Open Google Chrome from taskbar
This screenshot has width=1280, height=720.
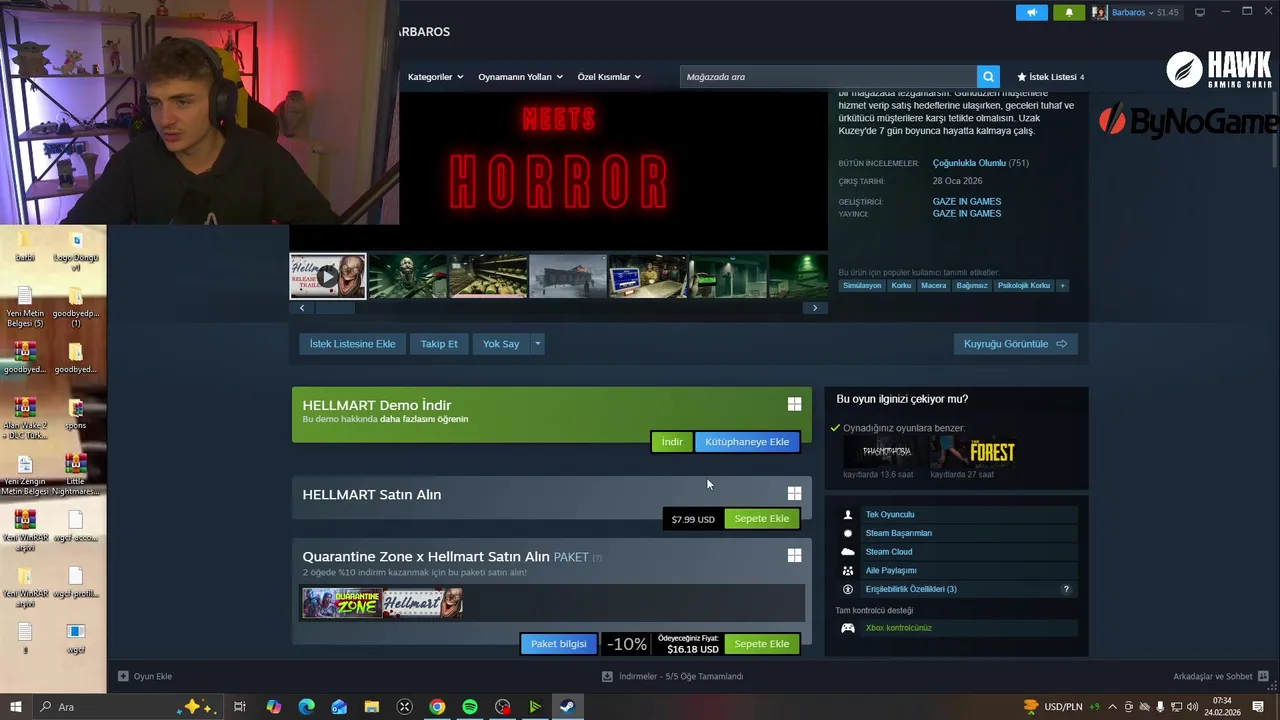tap(437, 707)
